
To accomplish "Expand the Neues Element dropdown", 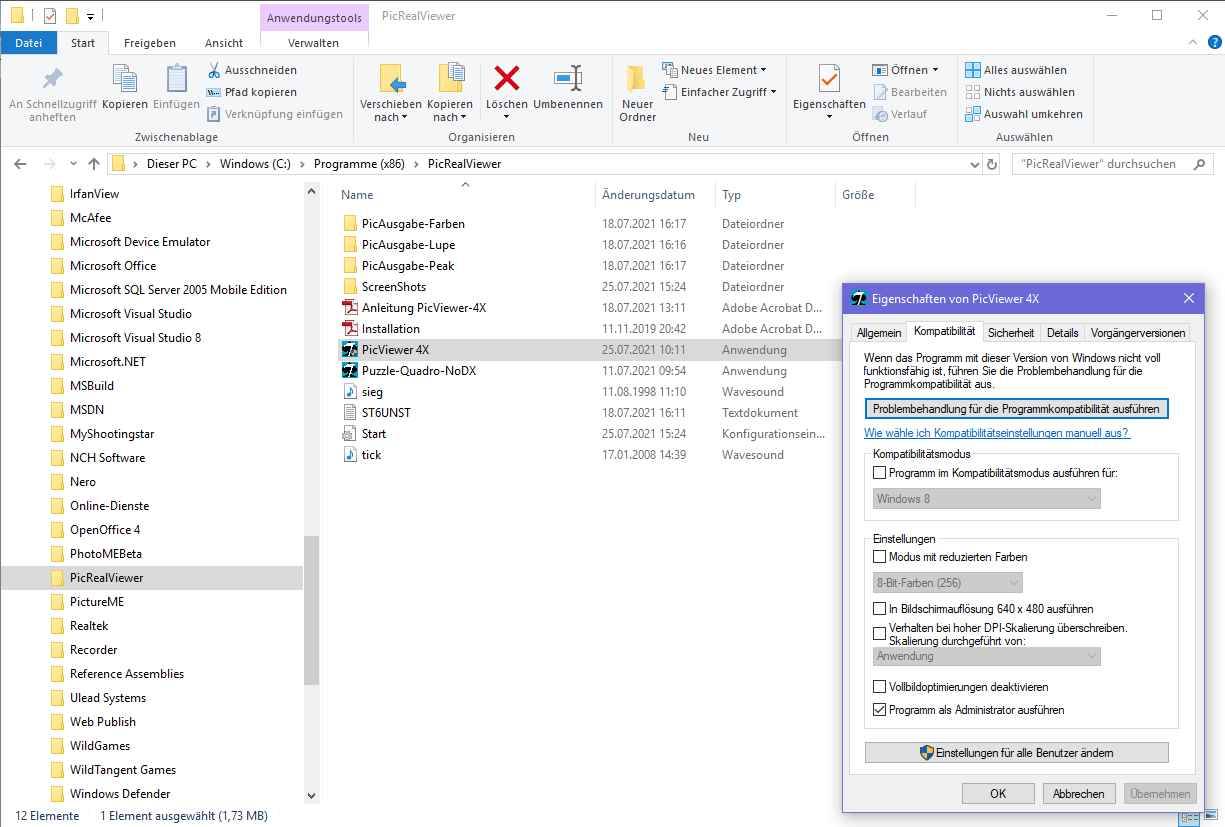I will (x=763, y=70).
